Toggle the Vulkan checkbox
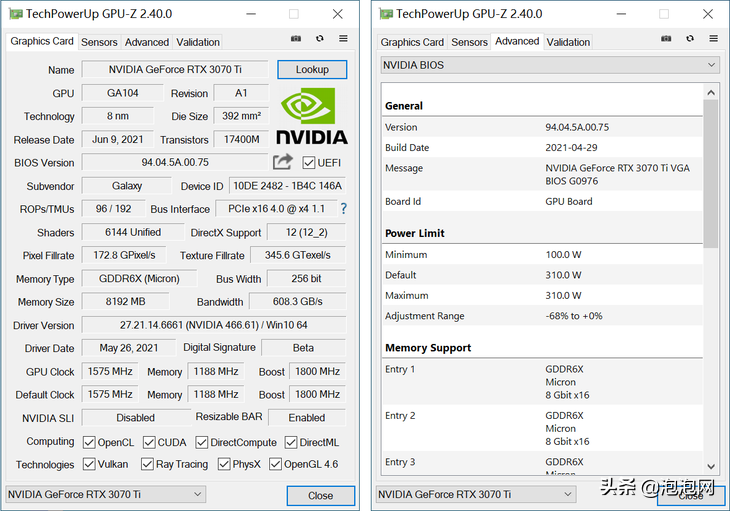The height and width of the screenshot is (511, 730). (89, 464)
